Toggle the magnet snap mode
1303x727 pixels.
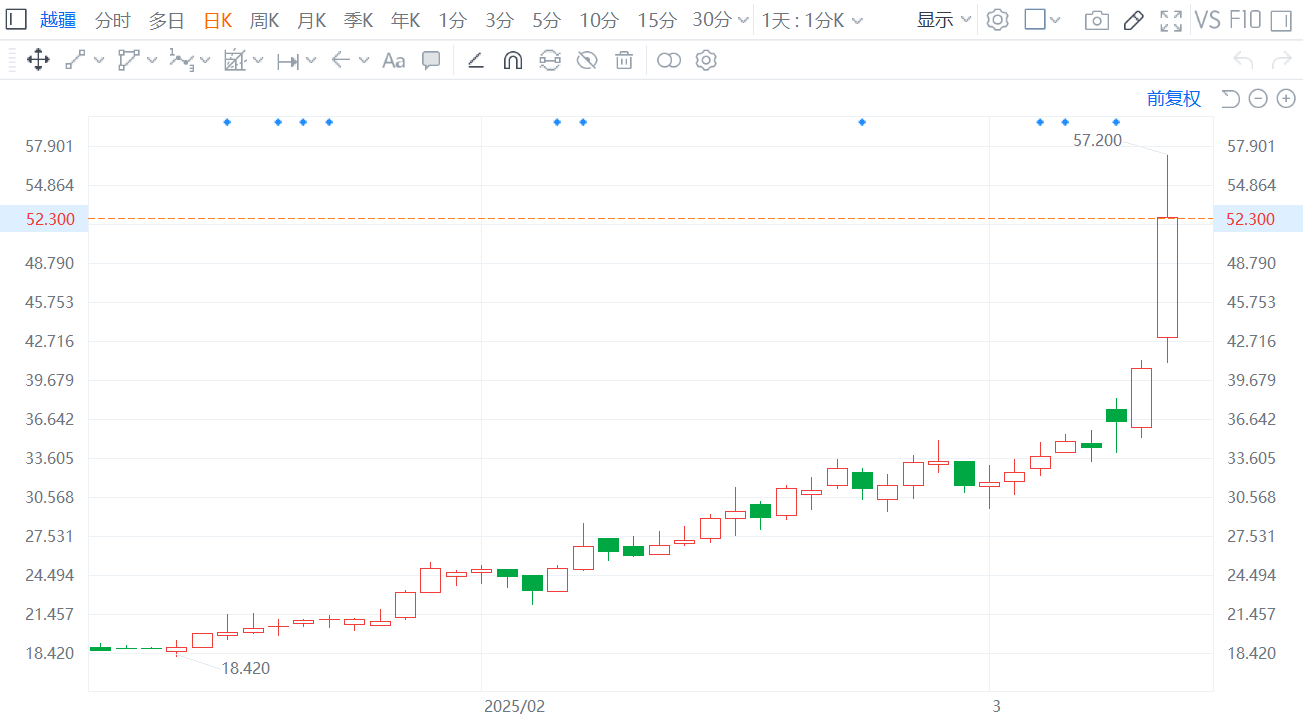512,60
